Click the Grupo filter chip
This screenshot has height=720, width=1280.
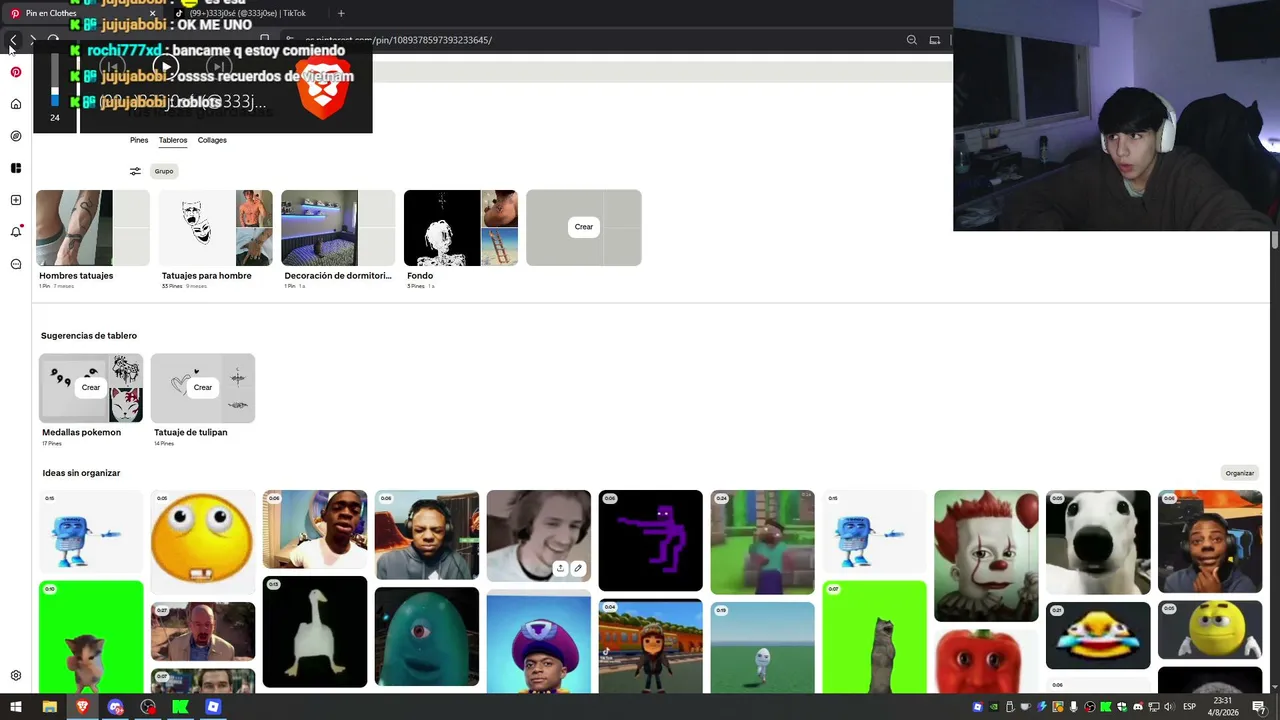click(x=164, y=171)
